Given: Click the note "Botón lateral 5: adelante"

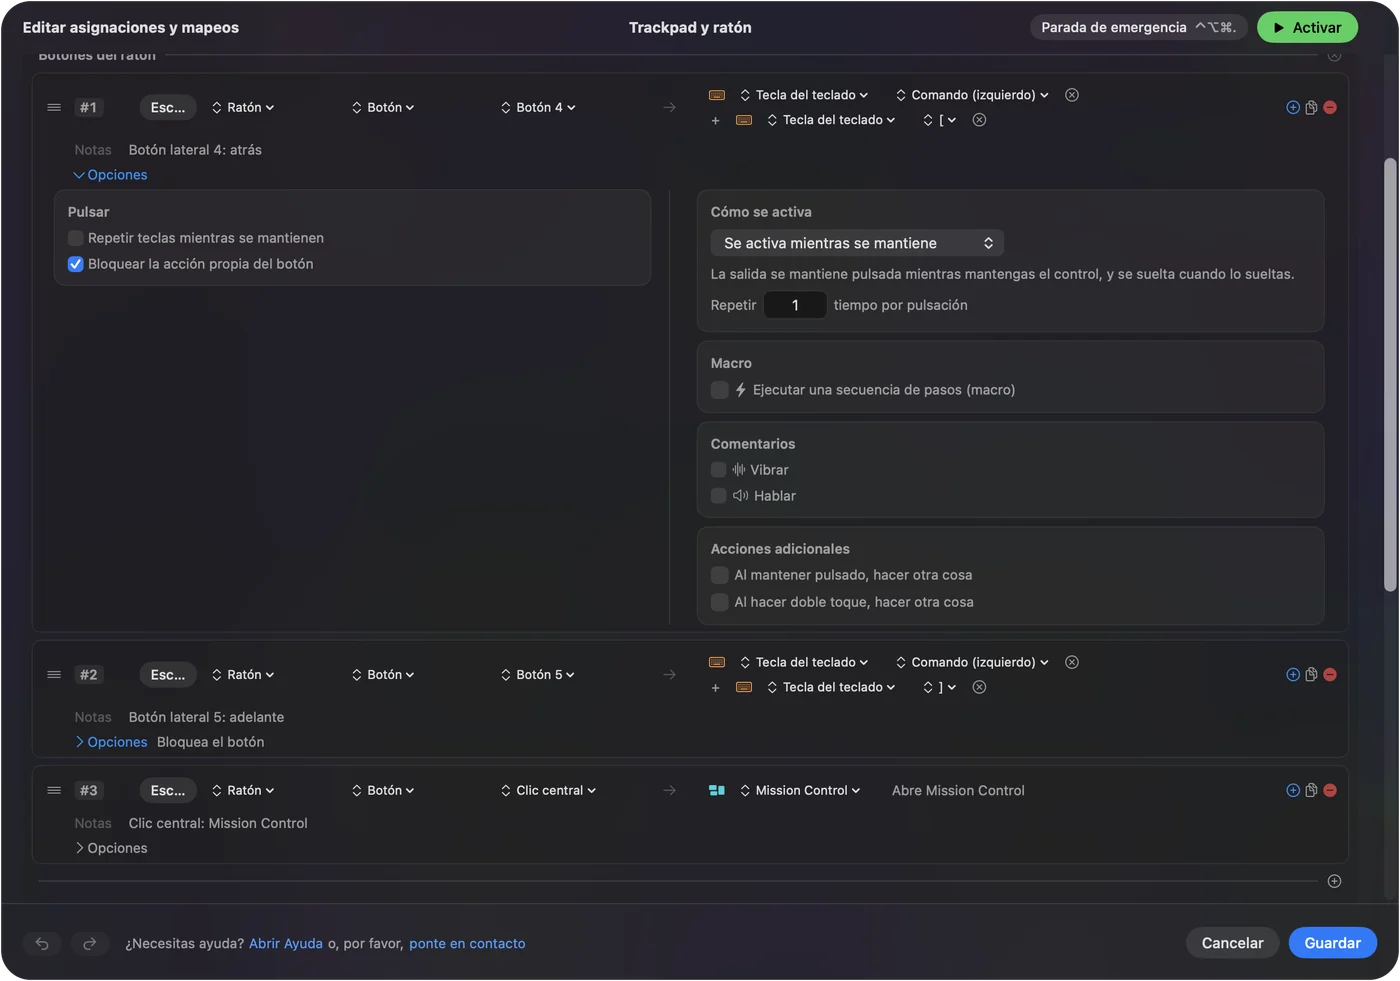Looking at the screenshot, I should [x=206, y=717].
